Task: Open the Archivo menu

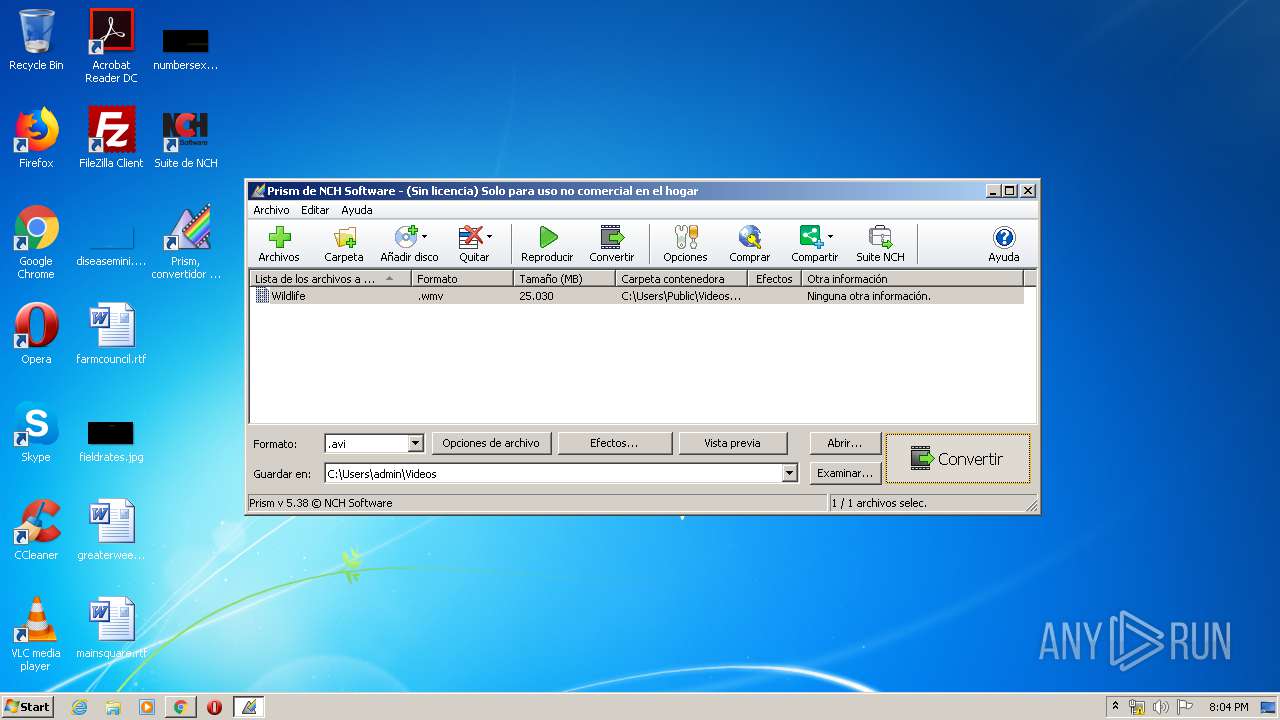Action: pyautogui.click(x=271, y=210)
